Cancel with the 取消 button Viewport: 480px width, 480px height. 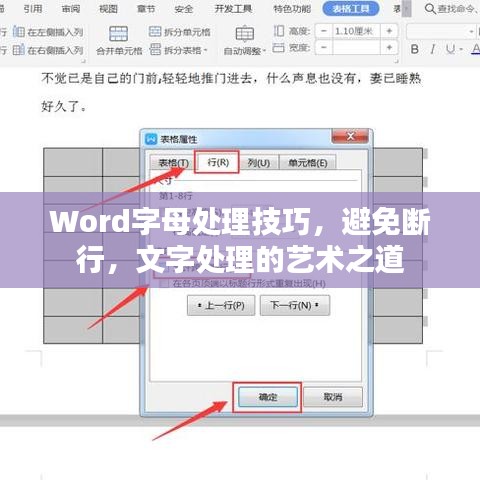click(x=333, y=397)
